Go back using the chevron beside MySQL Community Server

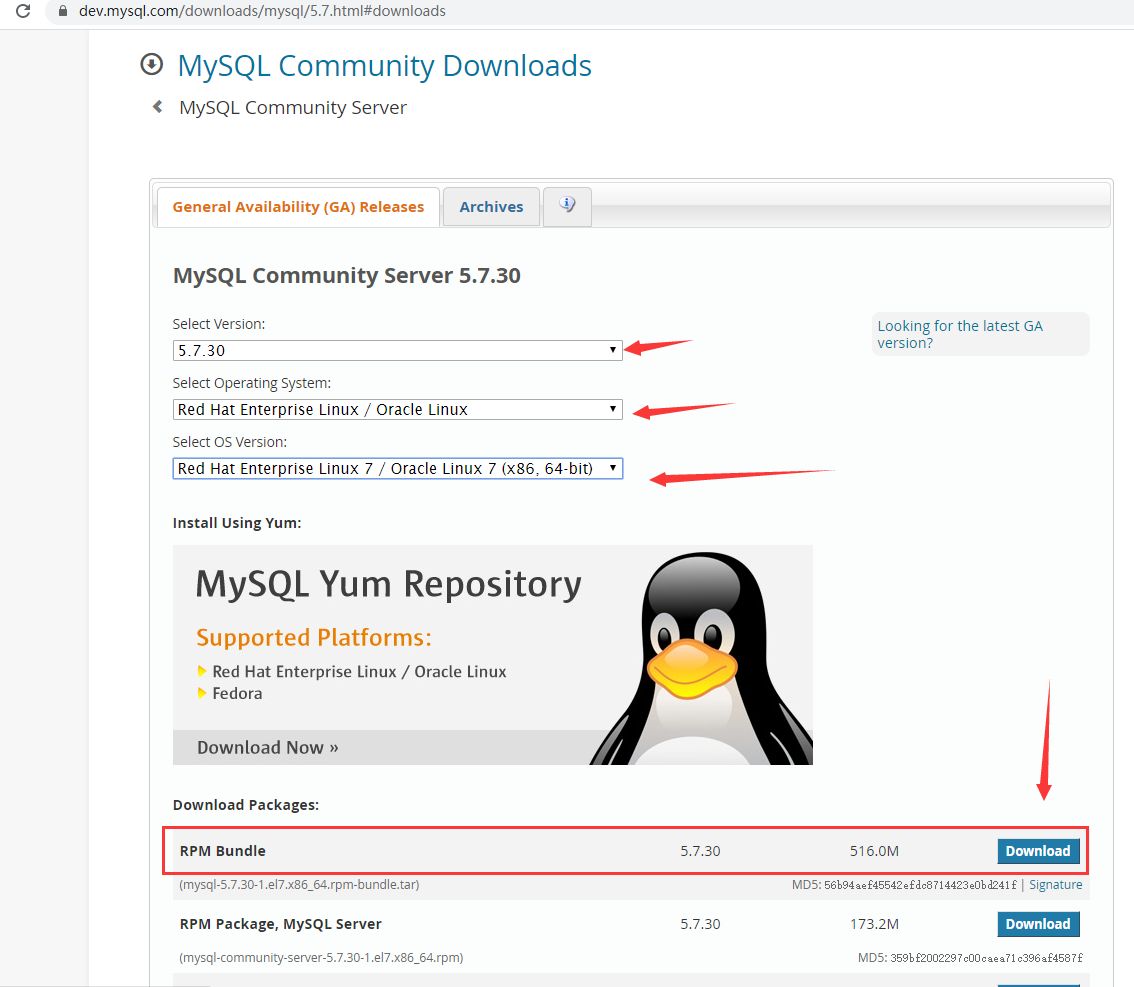pos(157,107)
